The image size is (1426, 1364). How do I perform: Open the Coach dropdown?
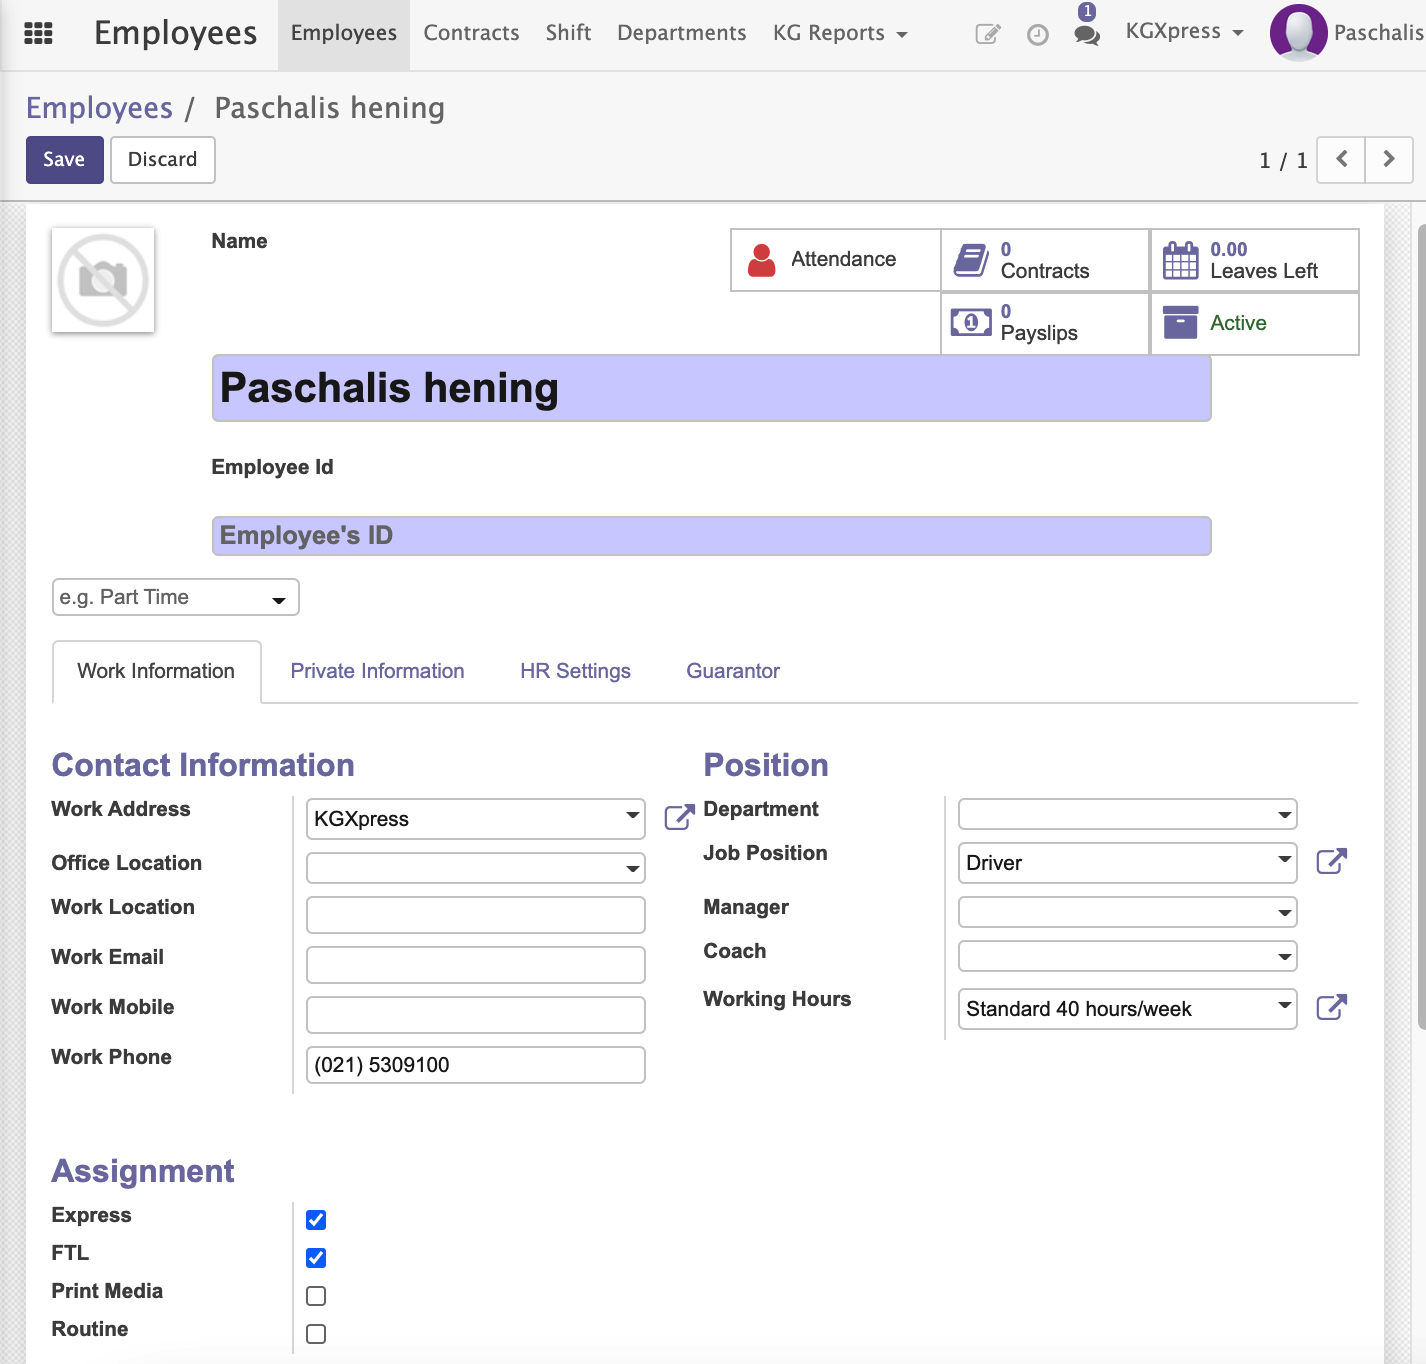1127,956
